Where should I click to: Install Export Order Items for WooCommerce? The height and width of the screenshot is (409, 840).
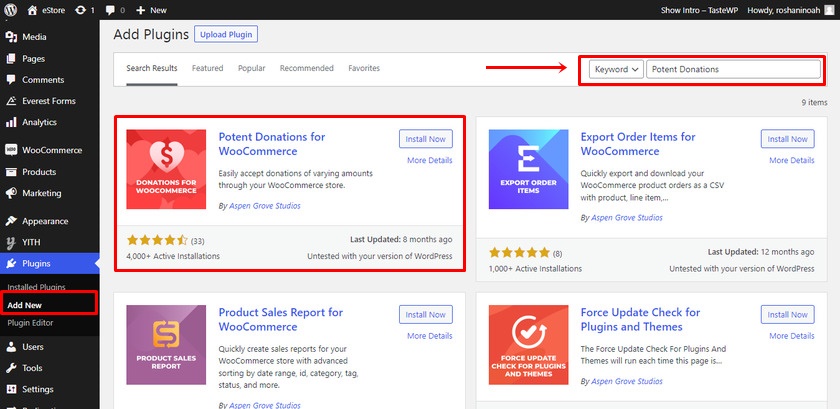pos(788,139)
